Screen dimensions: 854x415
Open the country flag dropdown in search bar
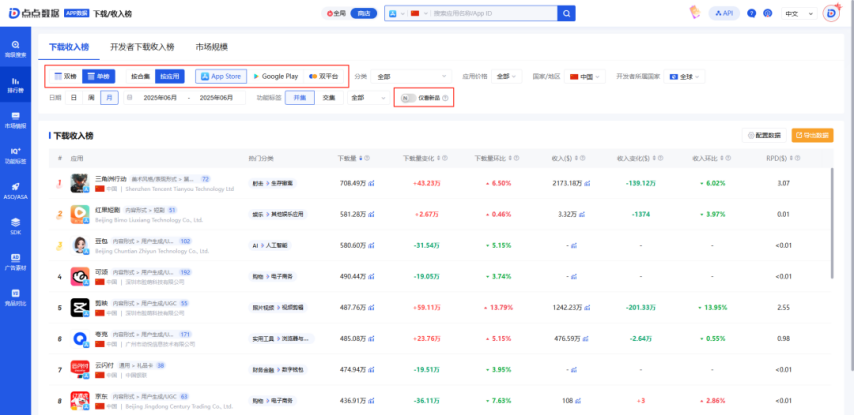coord(419,13)
